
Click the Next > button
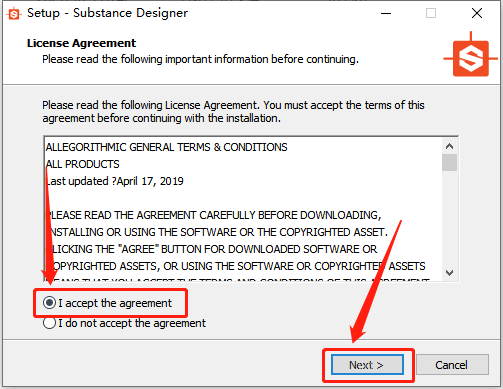(x=367, y=365)
